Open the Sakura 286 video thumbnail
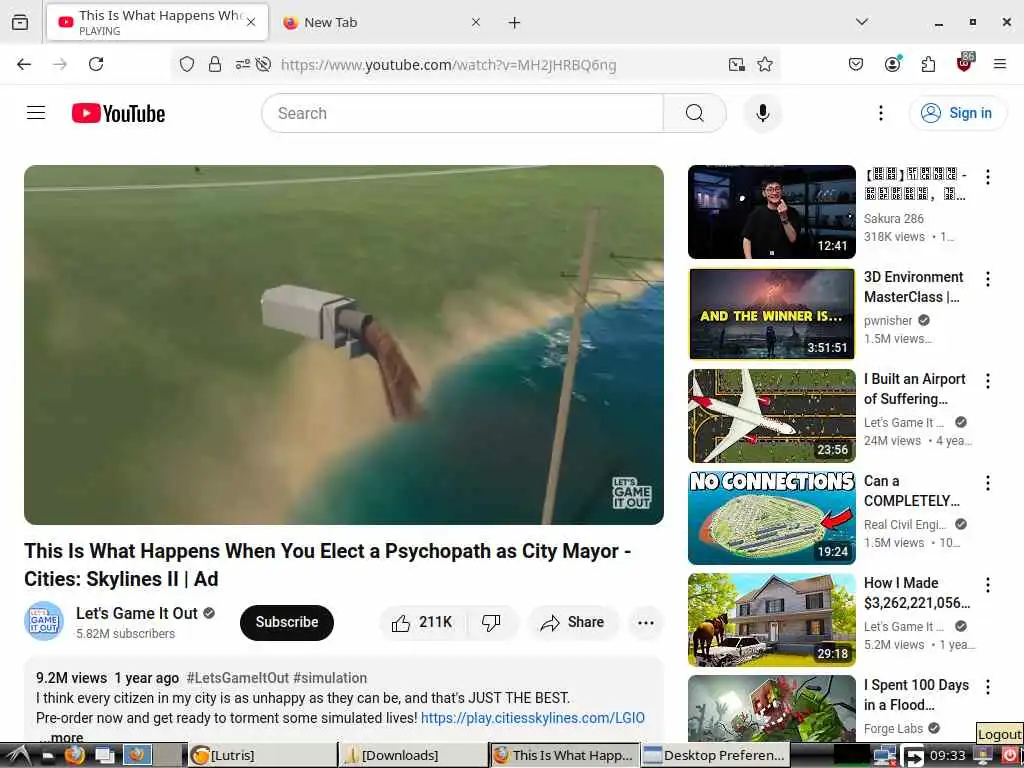The image size is (1024, 768). [771, 212]
